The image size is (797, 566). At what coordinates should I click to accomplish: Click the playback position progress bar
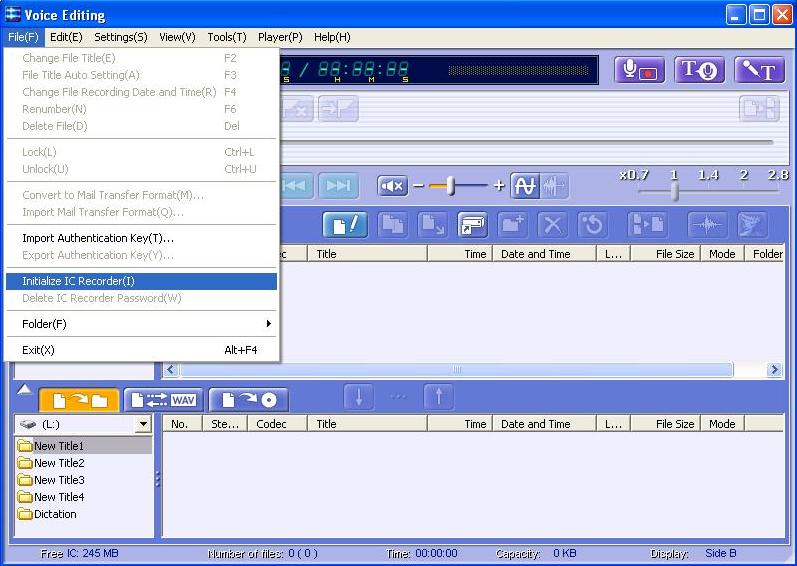pos(527,143)
